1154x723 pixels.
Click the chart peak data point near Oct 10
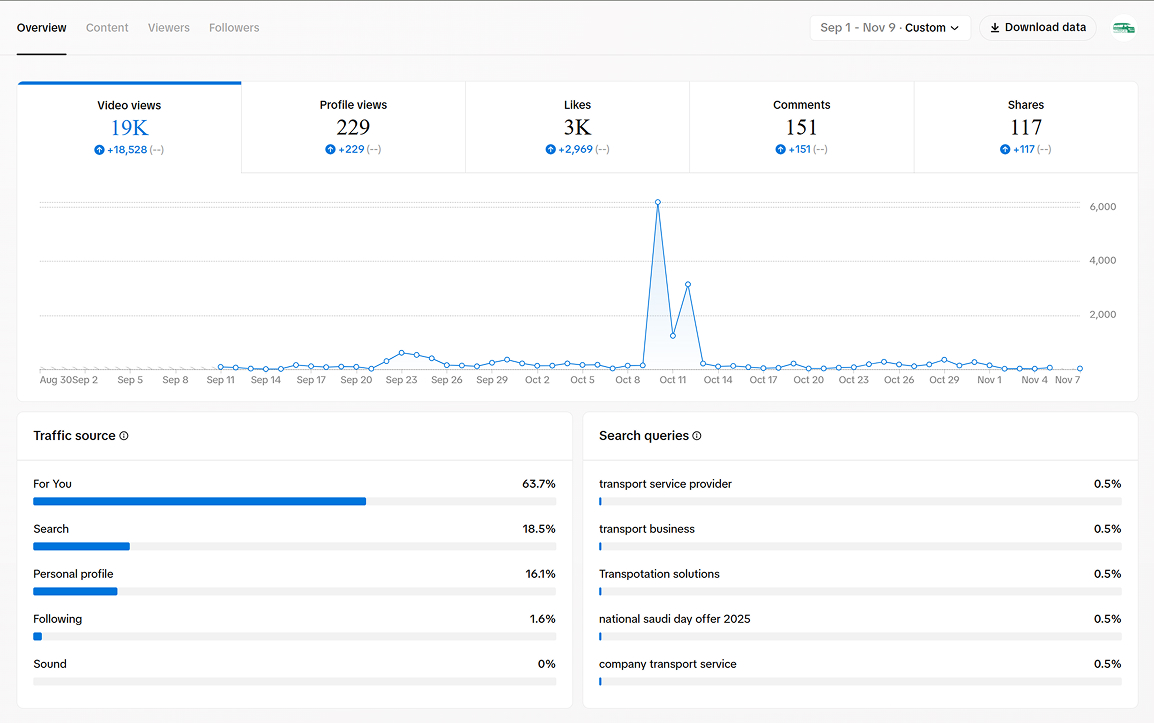click(x=658, y=202)
